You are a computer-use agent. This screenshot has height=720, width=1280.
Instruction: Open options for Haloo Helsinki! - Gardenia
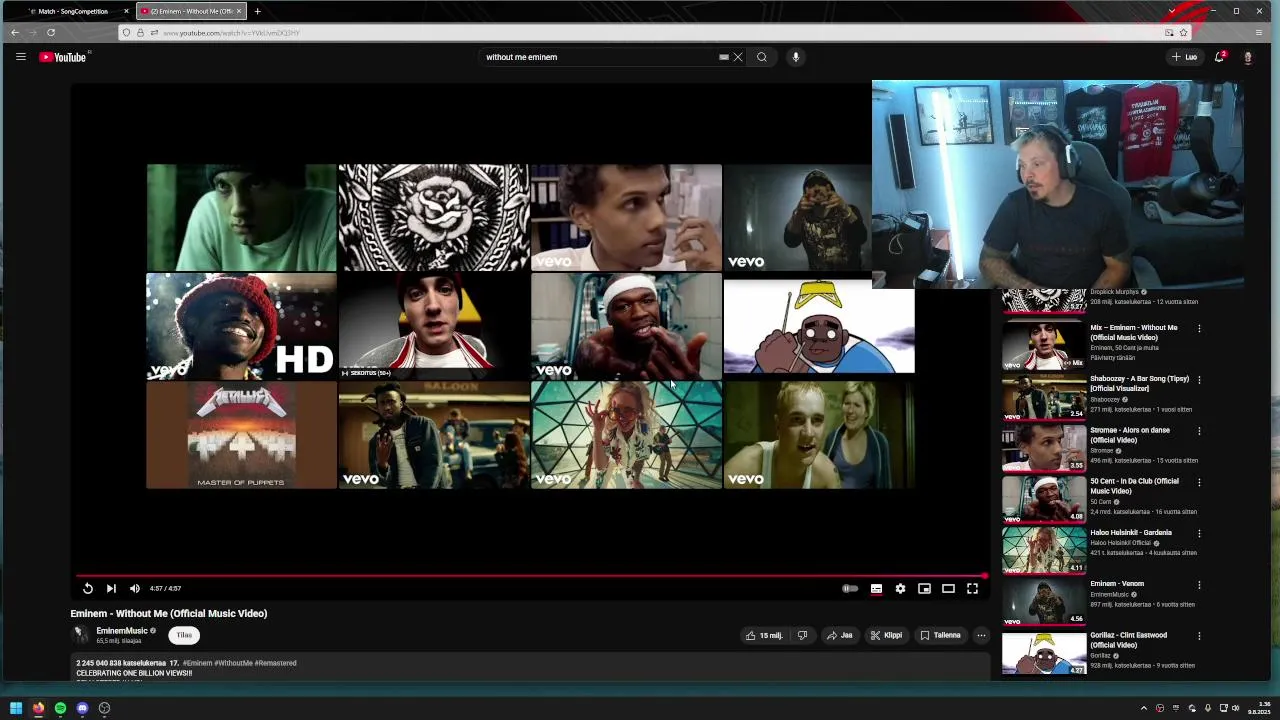1199,533
